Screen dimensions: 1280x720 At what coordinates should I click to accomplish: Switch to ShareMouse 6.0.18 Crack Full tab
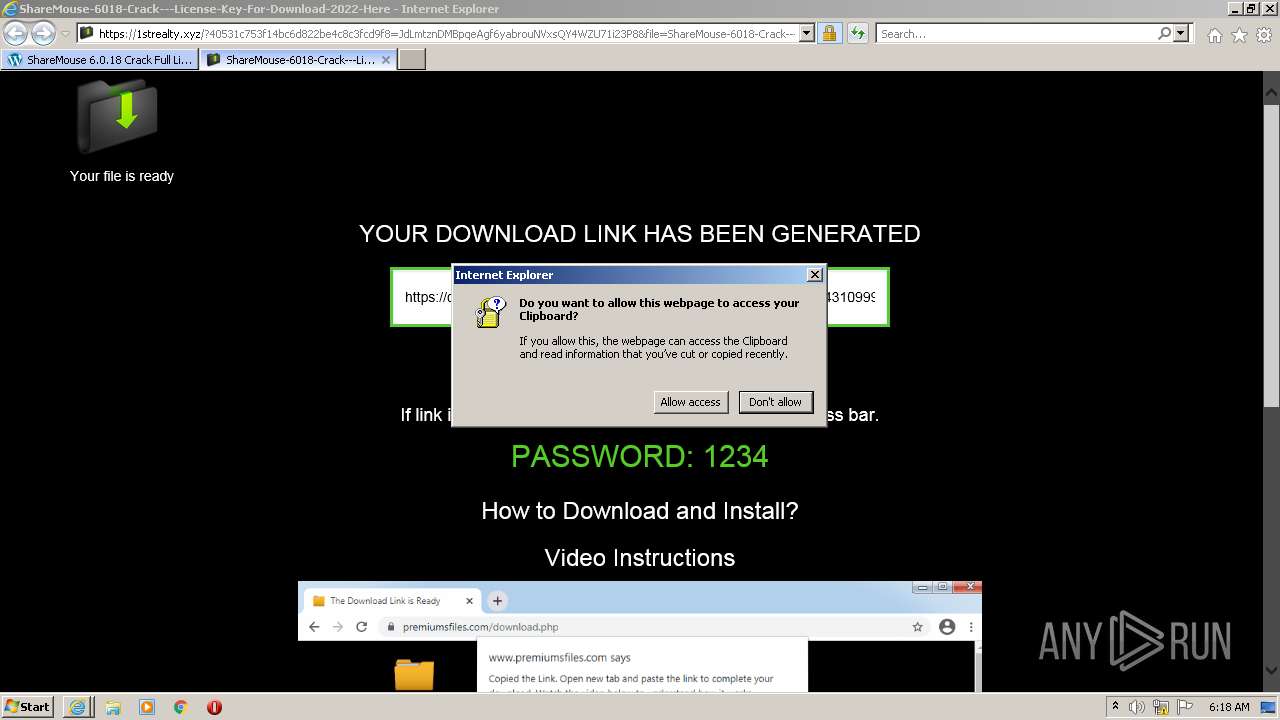99,60
